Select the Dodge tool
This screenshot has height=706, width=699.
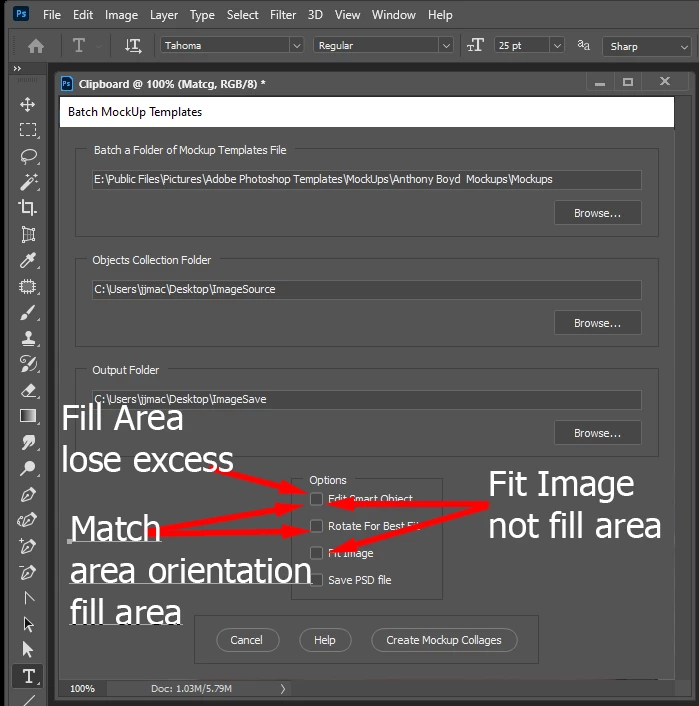[x=28, y=468]
